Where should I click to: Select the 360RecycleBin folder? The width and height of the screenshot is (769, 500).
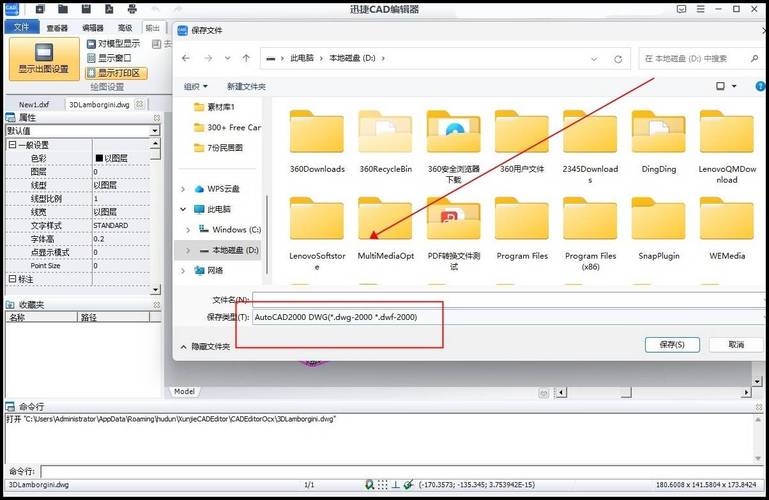click(385, 142)
